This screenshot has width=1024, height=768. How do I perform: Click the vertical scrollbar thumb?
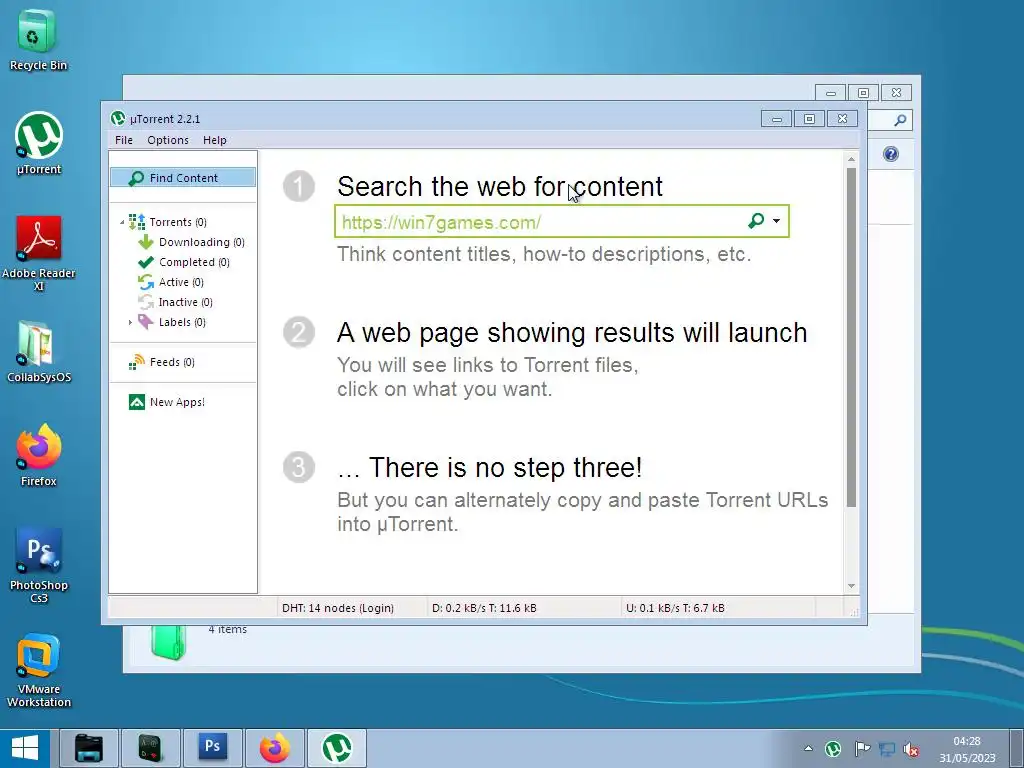point(851,337)
